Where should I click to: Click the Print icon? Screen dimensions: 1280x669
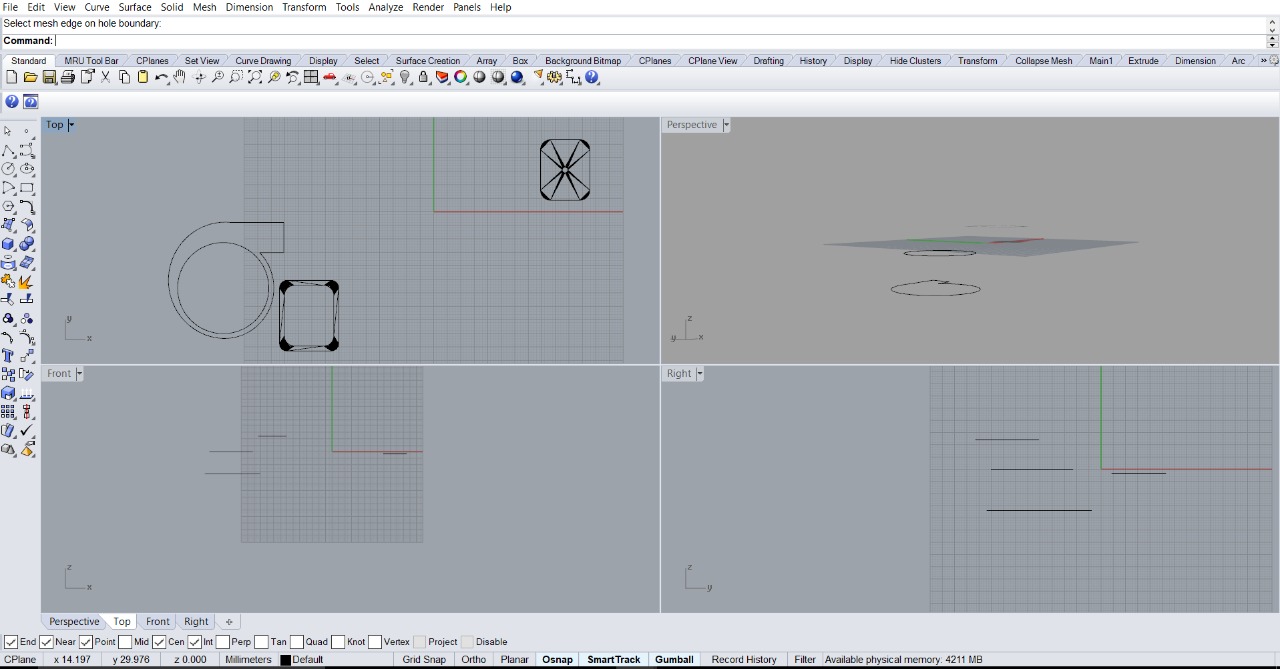[x=67, y=77]
